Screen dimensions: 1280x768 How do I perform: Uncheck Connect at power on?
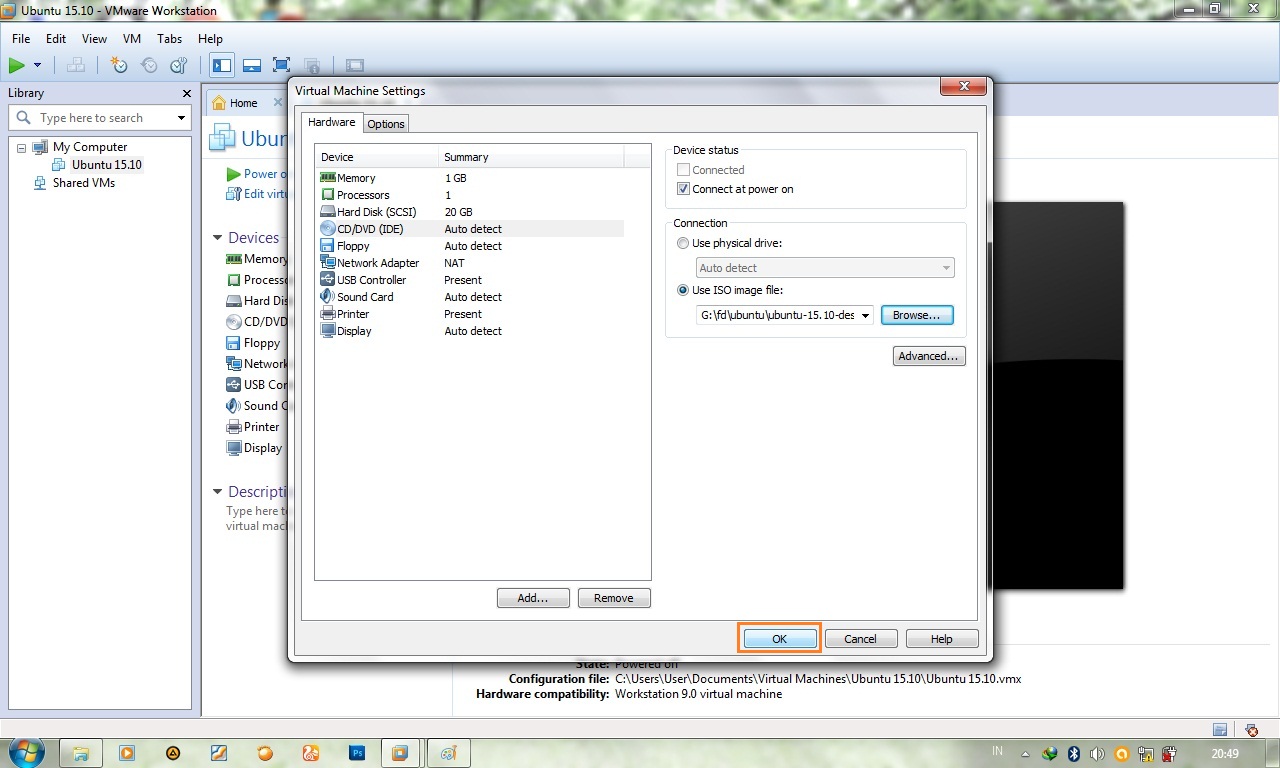pyautogui.click(x=684, y=188)
